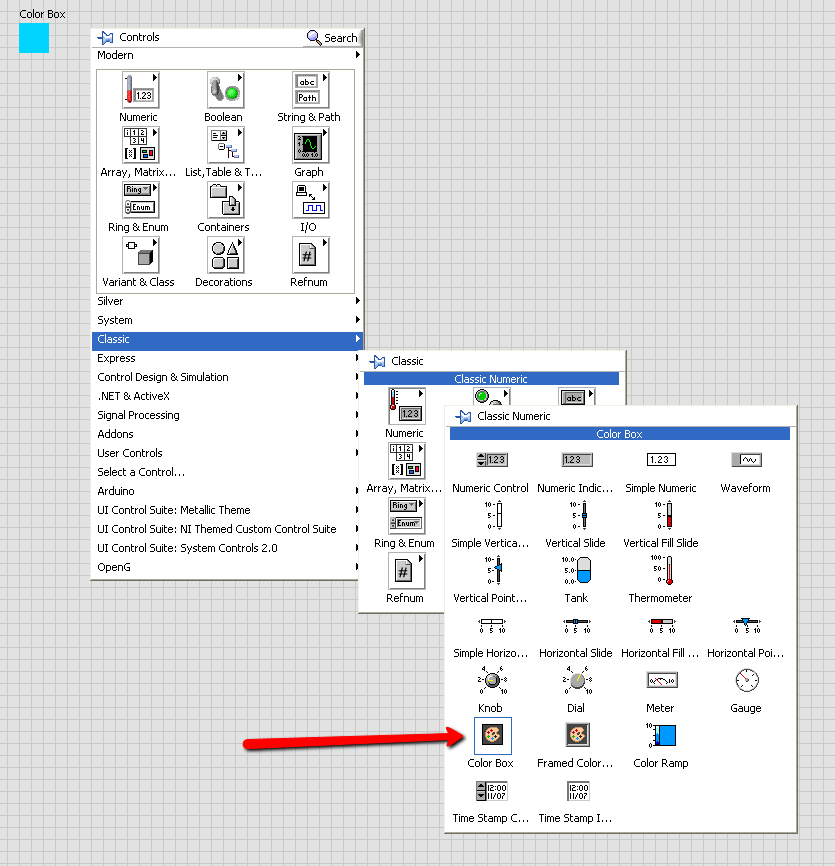This screenshot has width=835, height=866.
Task: Open the Modern Refnum palette
Action: (310, 255)
